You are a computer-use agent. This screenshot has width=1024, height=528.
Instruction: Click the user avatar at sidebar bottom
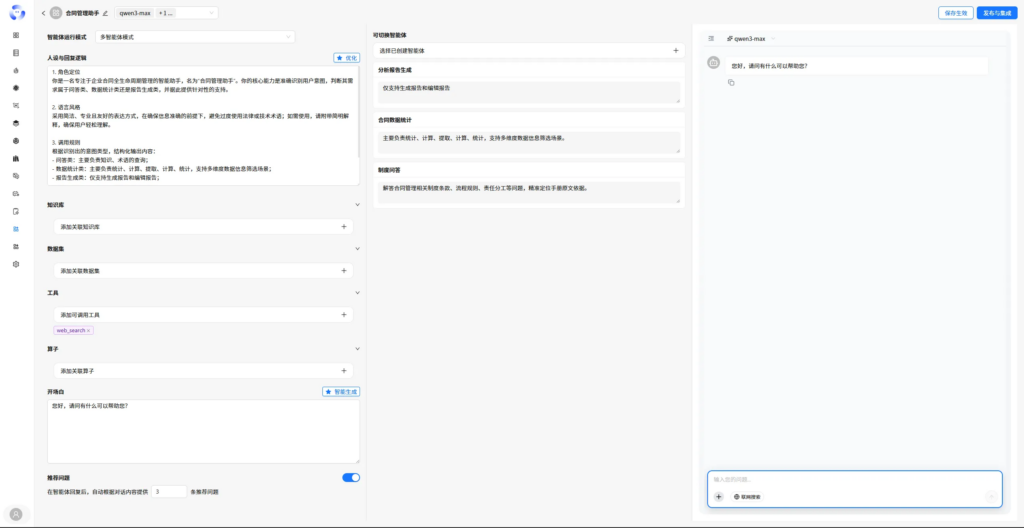point(15,513)
